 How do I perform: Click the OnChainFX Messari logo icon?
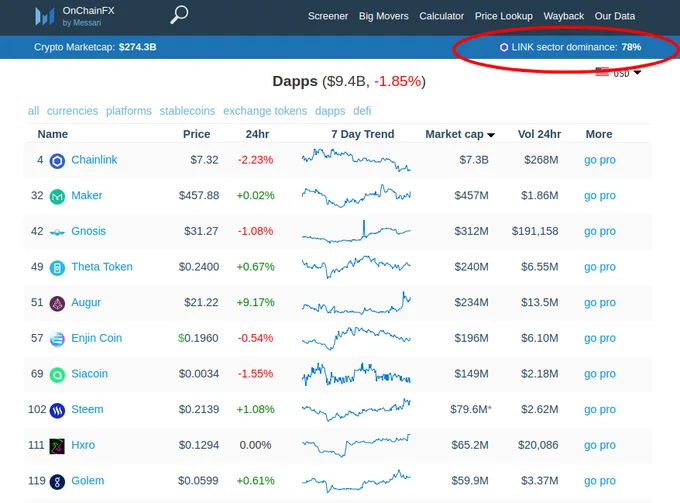pyautogui.click(x=45, y=17)
